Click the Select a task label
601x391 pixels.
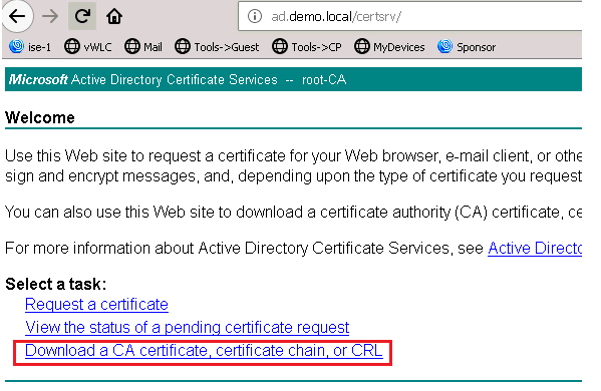pyautogui.click(x=56, y=284)
